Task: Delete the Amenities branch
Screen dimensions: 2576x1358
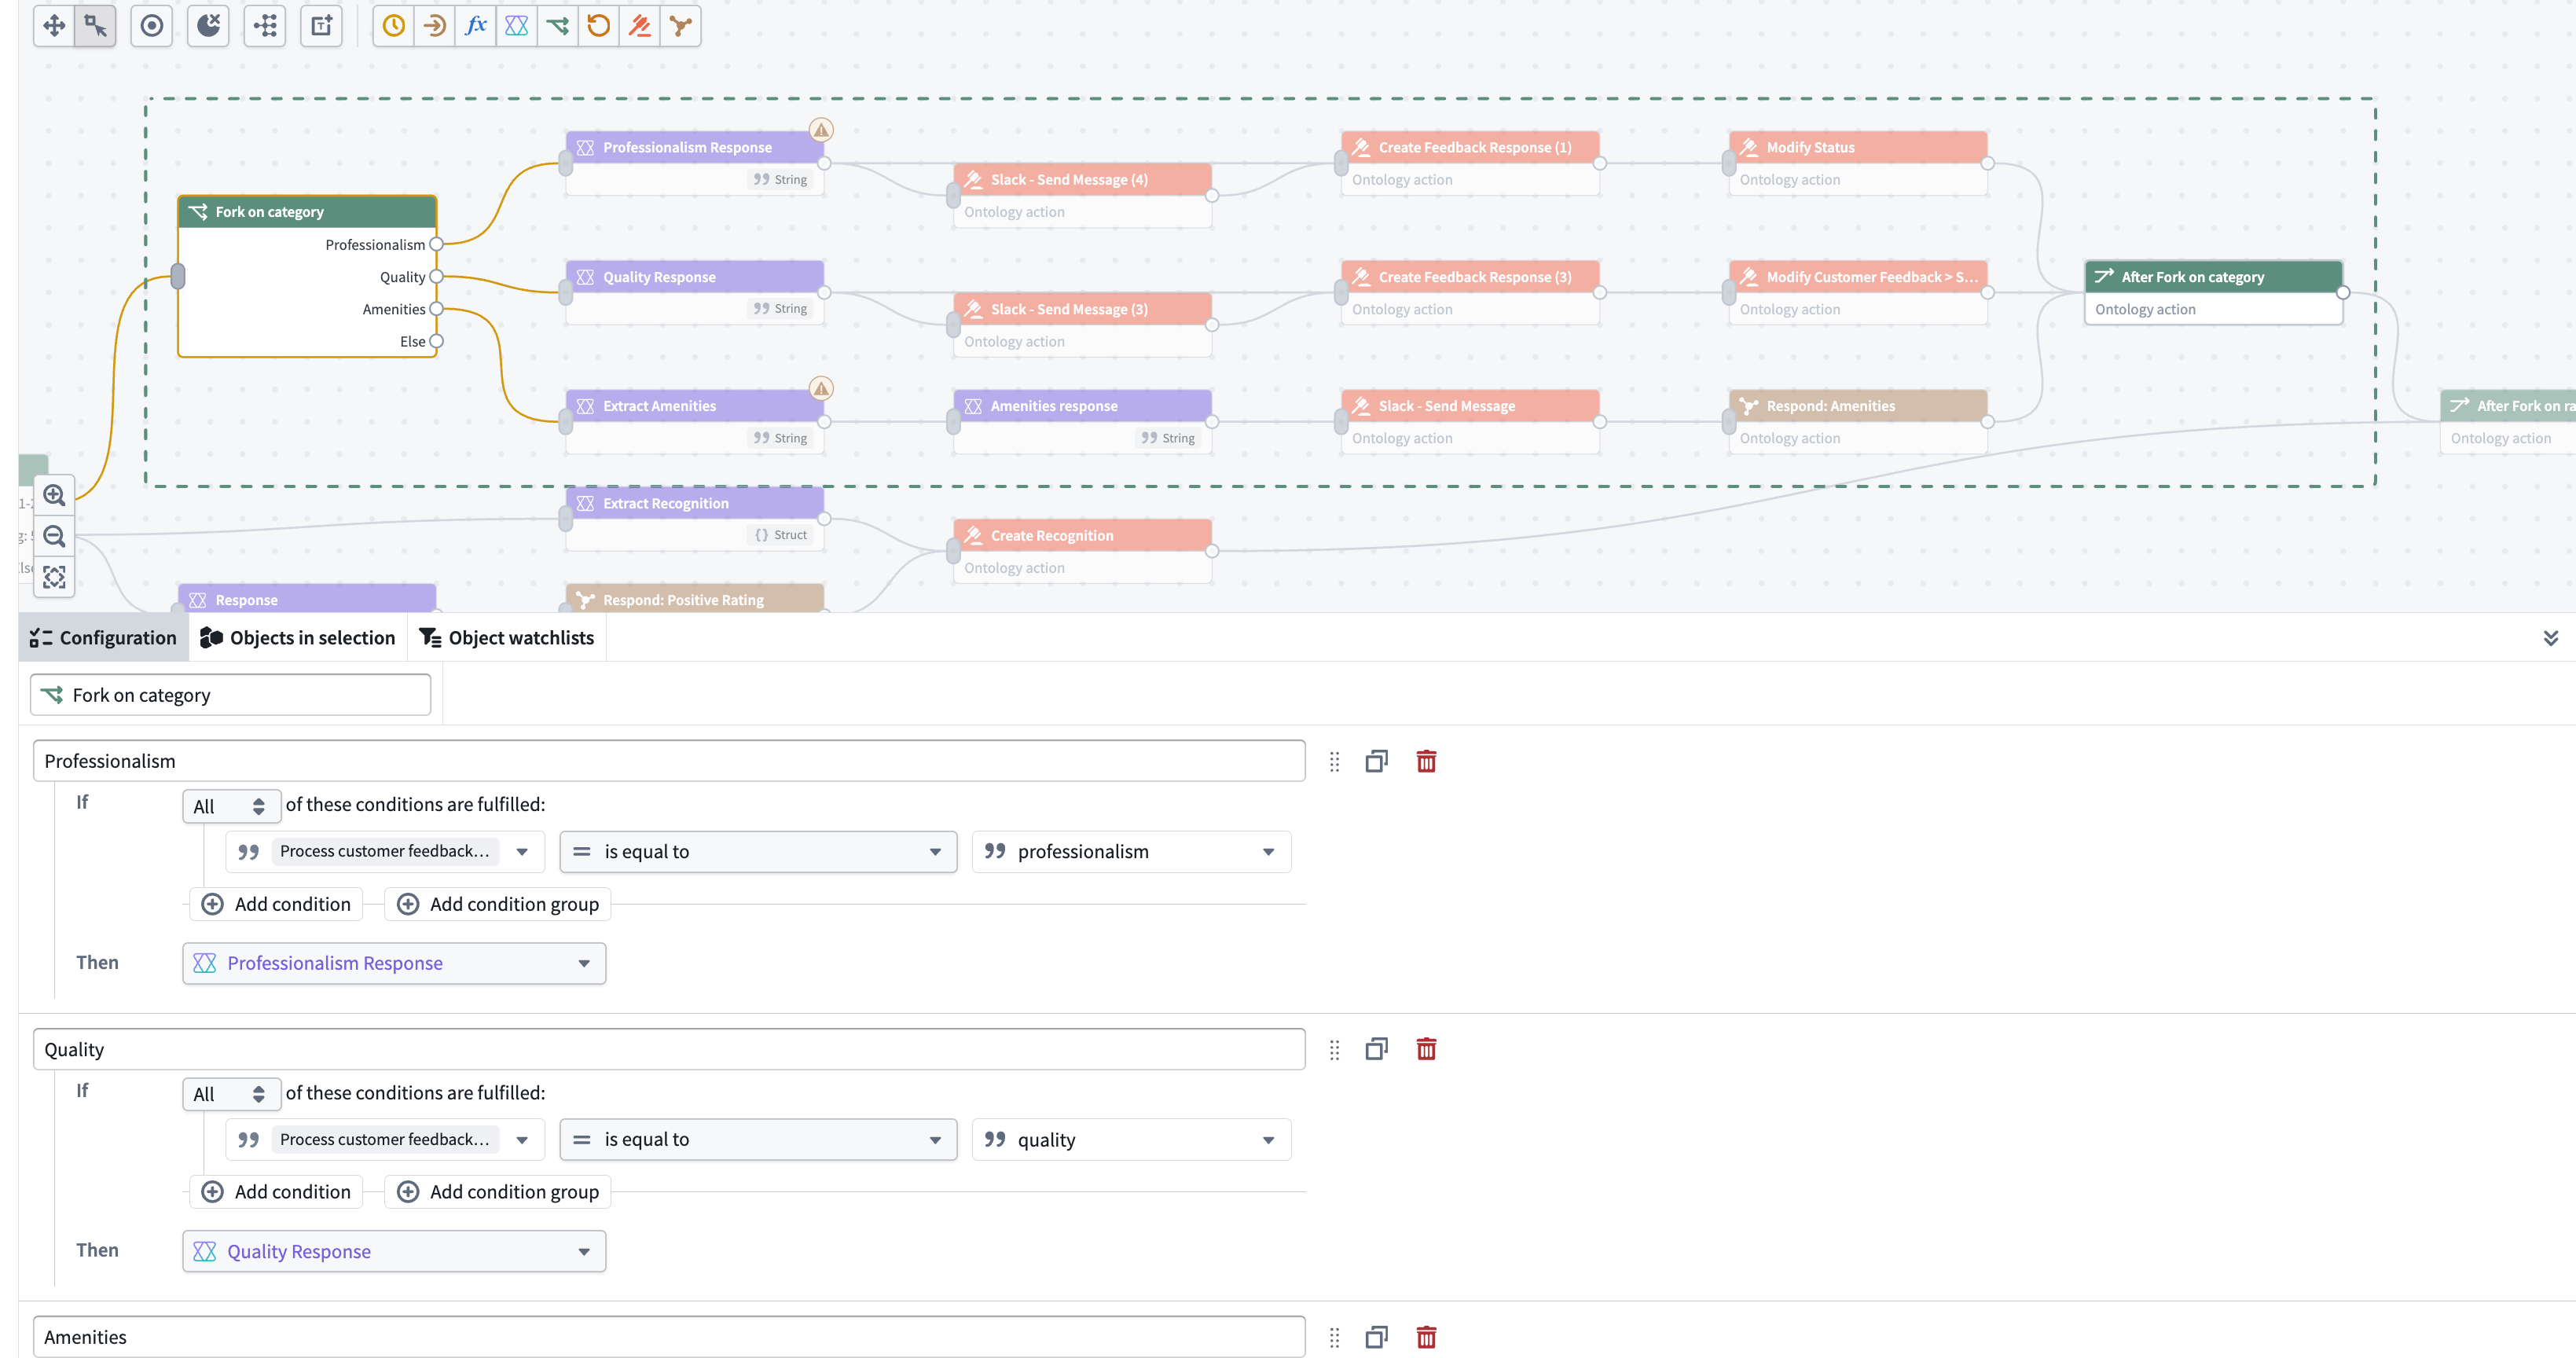Action: point(1426,1337)
